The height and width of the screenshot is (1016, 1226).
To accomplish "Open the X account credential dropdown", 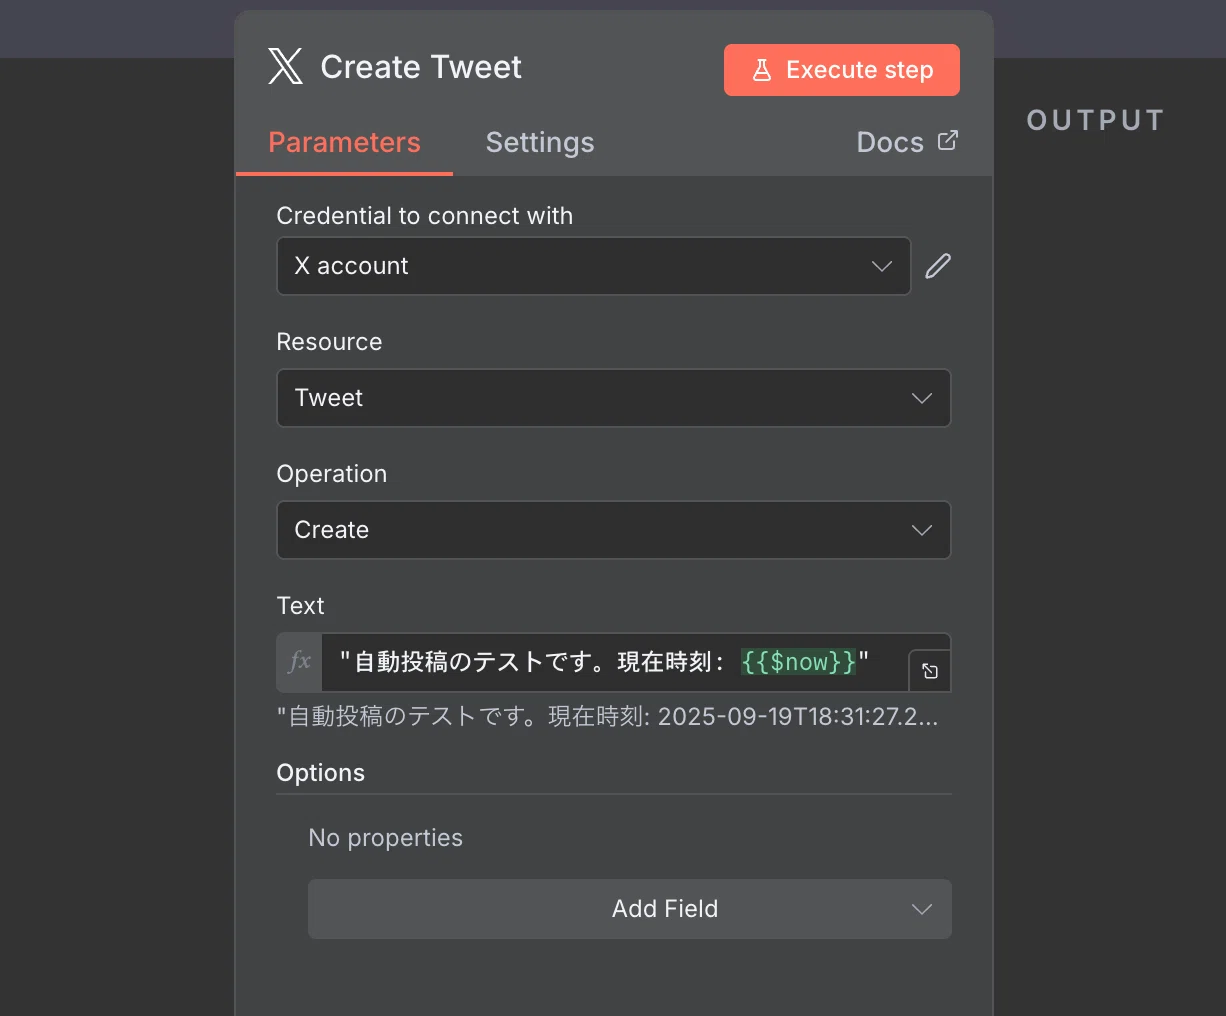I will click(x=594, y=266).
